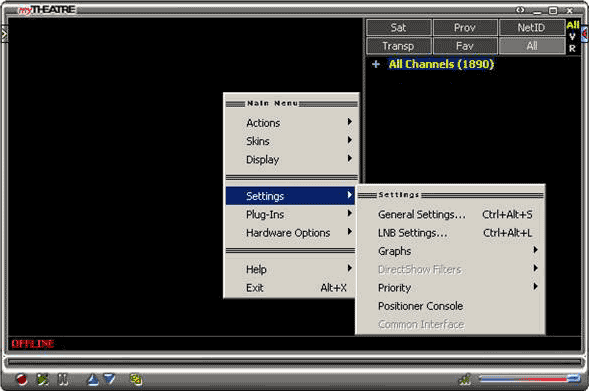
Task: Click the side panel arrow on left edge
Action: [x=4, y=34]
